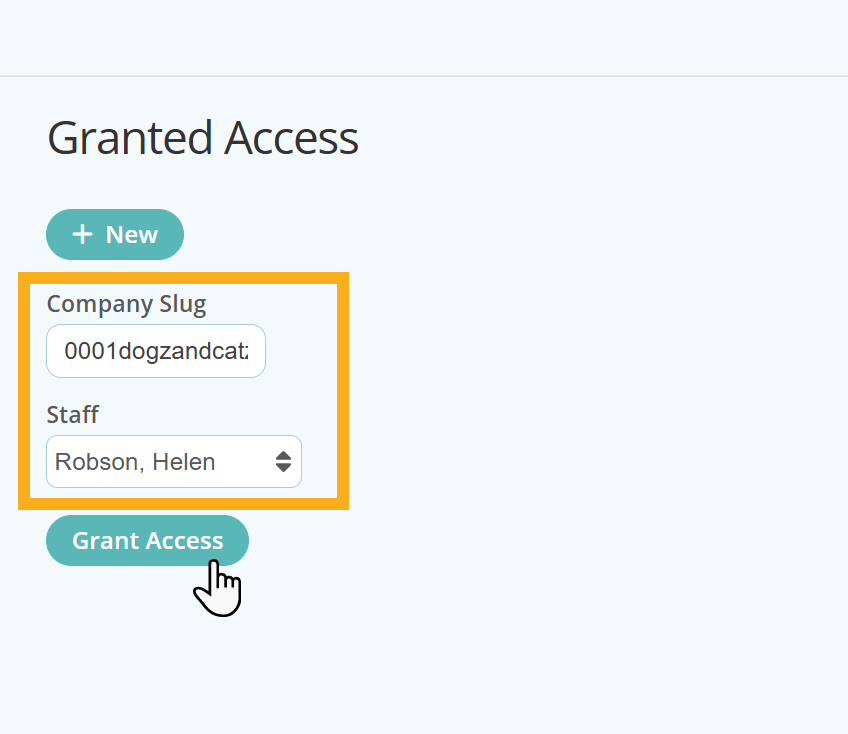Click the Staff field label
Image resolution: width=848 pixels, height=734 pixels.
[73, 414]
